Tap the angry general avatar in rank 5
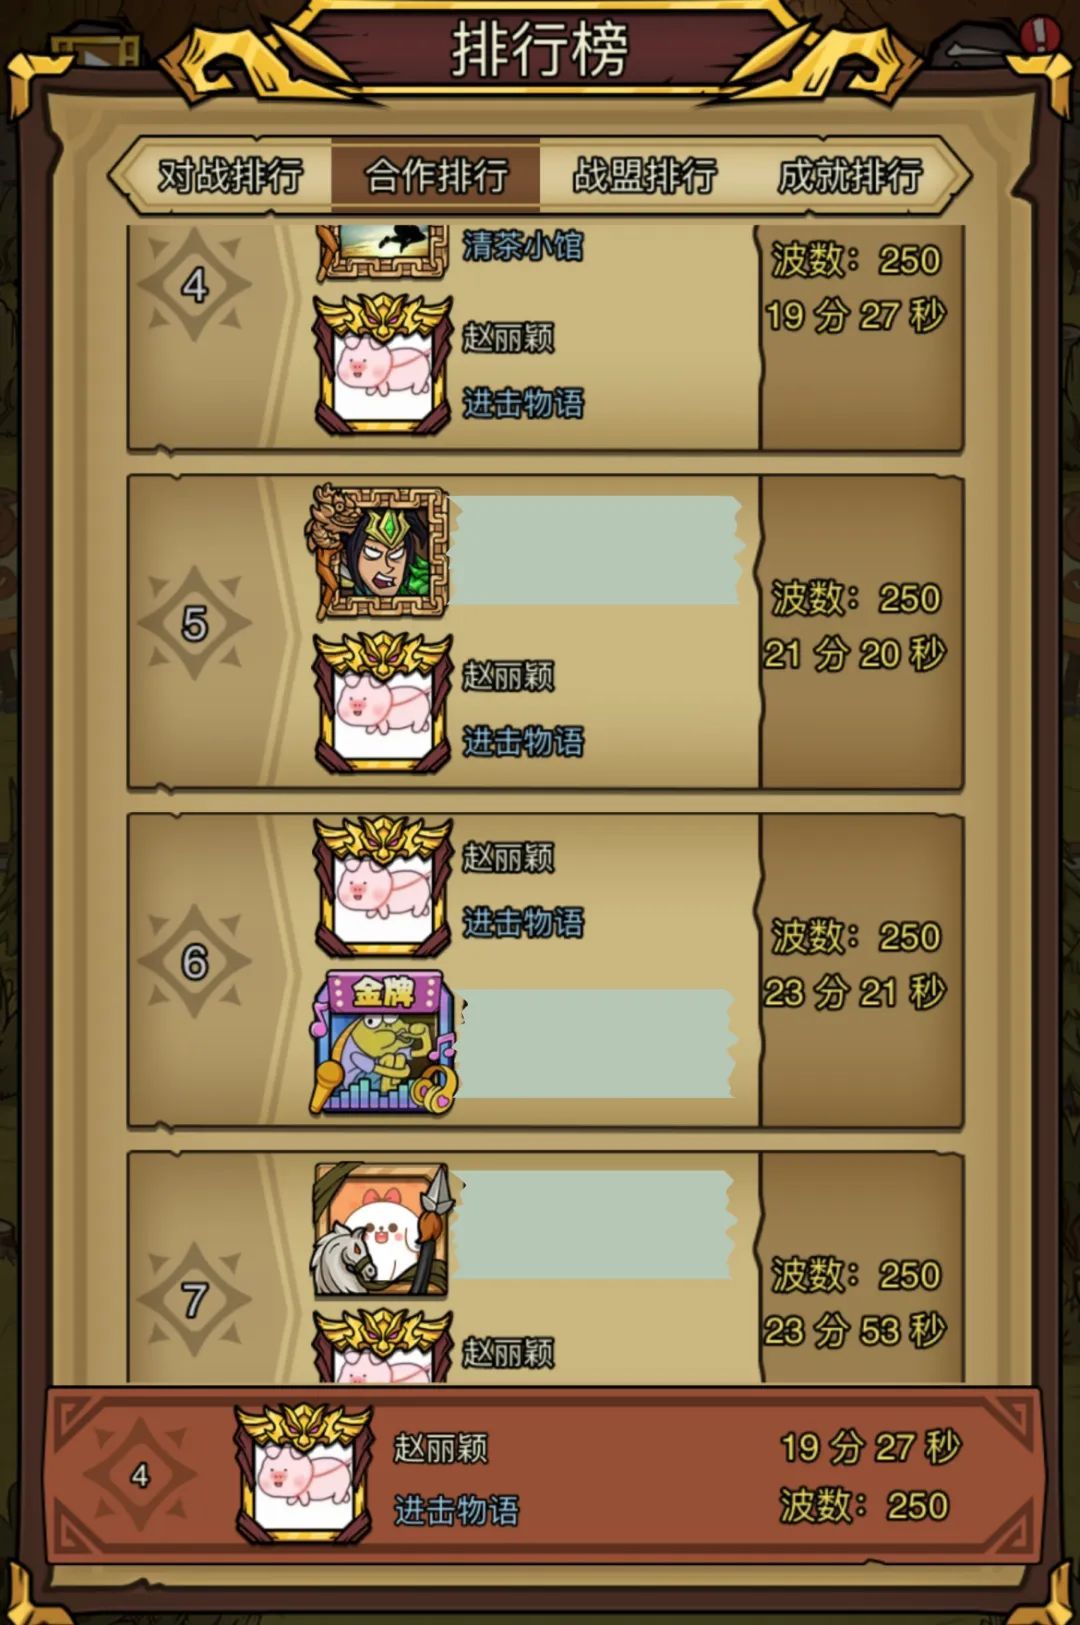The height and width of the screenshot is (1625, 1080). pos(380,551)
